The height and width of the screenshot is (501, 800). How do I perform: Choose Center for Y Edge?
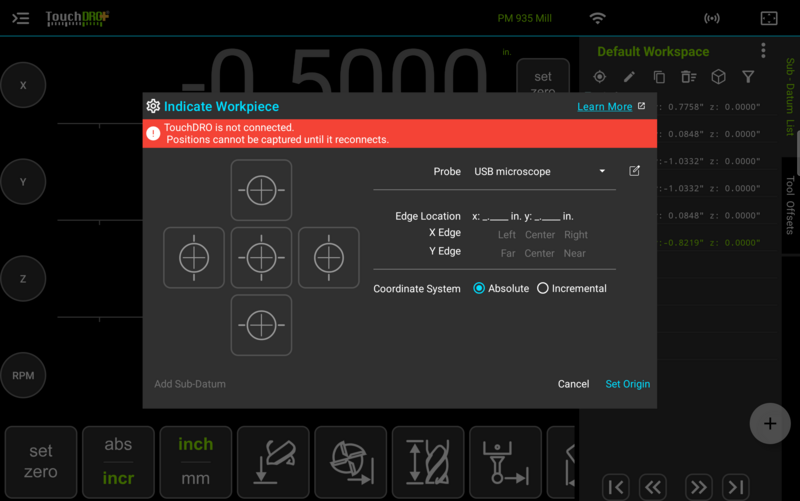pos(539,253)
